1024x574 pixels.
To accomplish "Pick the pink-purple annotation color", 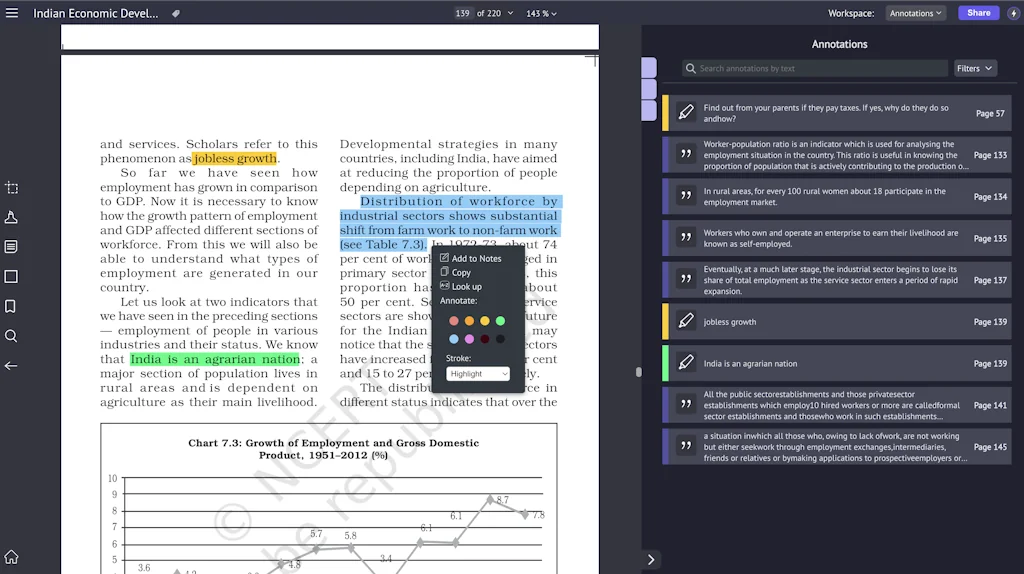I will (x=469, y=339).
